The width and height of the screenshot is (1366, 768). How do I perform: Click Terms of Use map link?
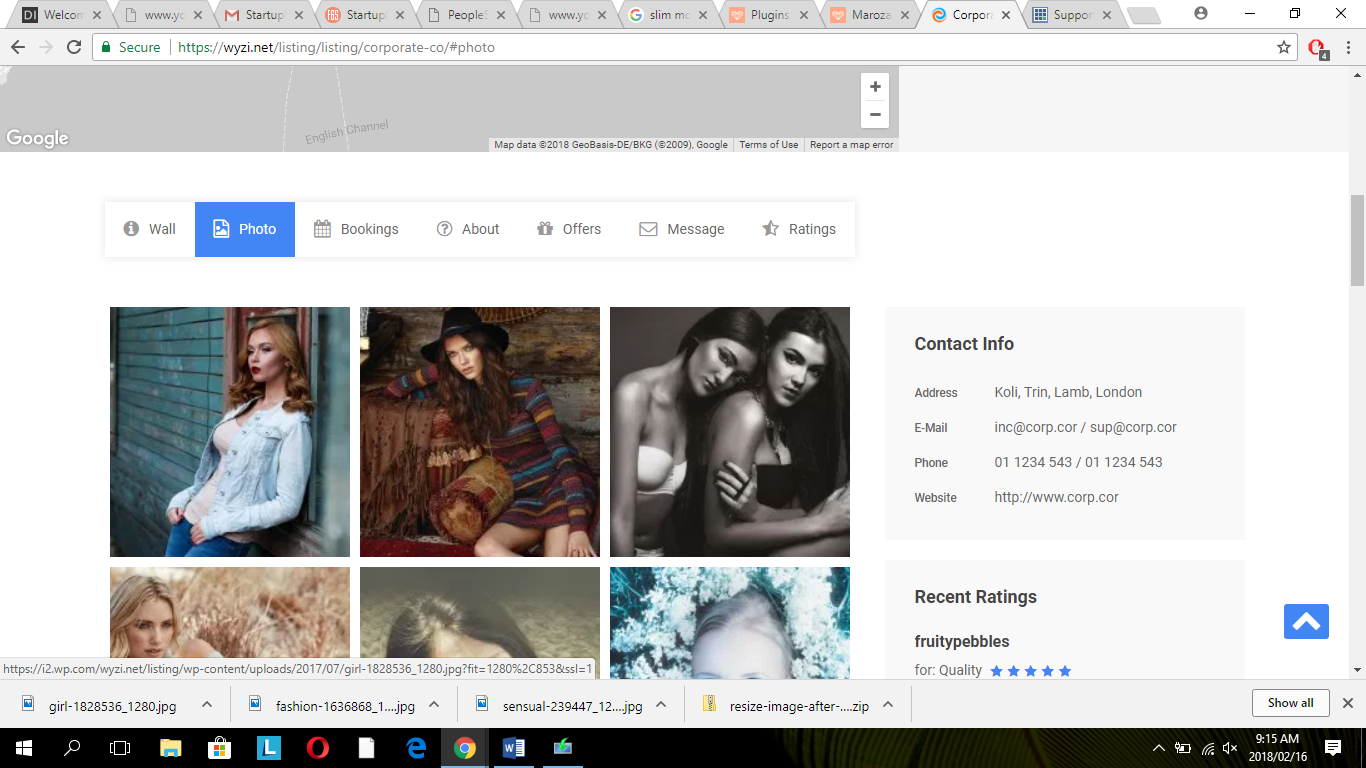tap(768, 145)
